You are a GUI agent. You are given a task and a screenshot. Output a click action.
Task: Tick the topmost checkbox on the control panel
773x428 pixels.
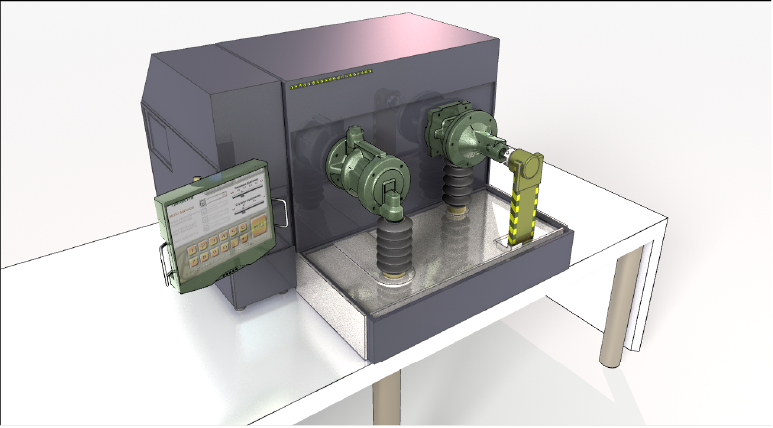203,202
